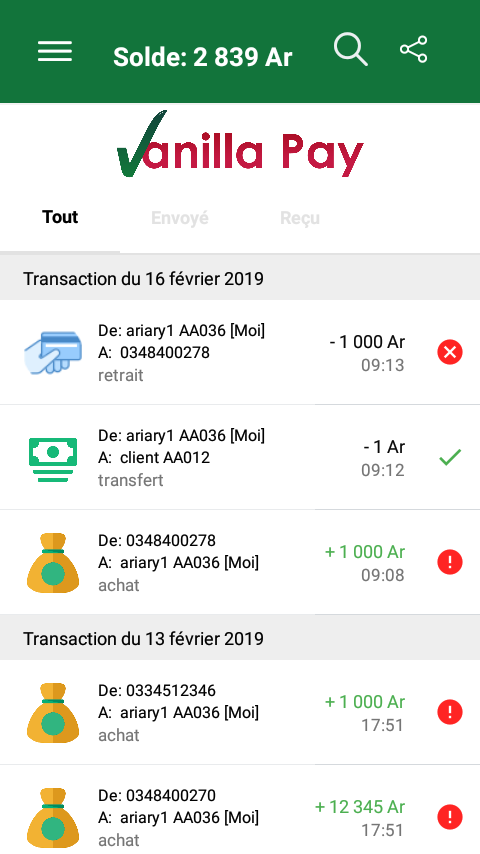Tap money bag icon for 0334512346 achat
The height and width of the screenshot is (854, 480).
[53, 713]
